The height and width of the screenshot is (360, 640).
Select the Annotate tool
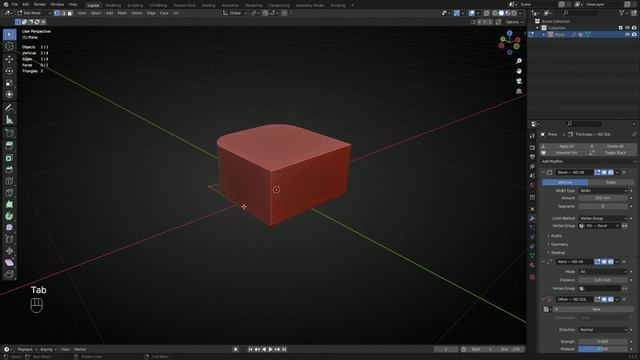[x=9, y=108]
